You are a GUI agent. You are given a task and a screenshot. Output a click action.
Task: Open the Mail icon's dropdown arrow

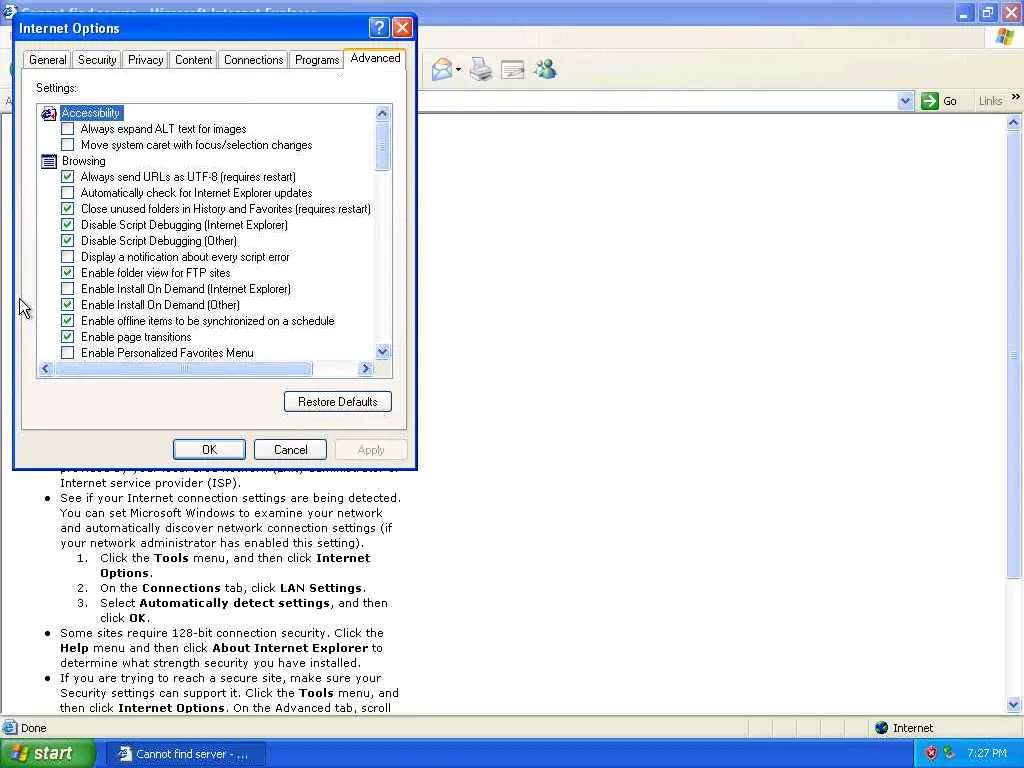[x=458, y=69]
